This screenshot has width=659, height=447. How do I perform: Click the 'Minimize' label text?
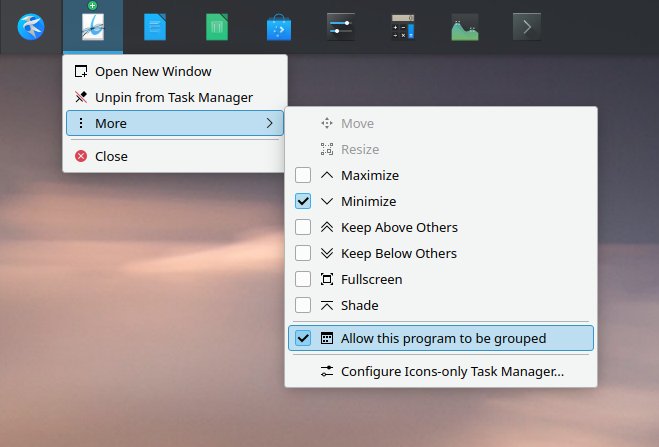(x=369, y=202)
